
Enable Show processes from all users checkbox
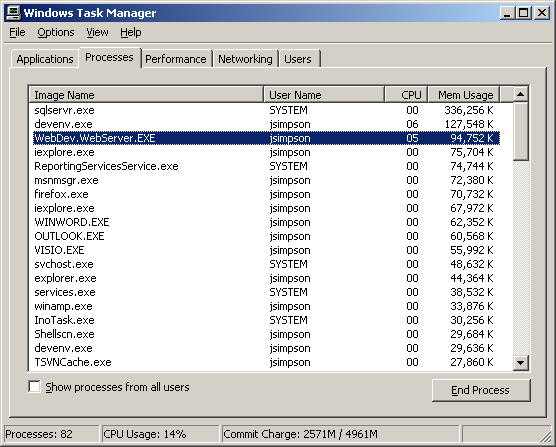coord(34,387)
